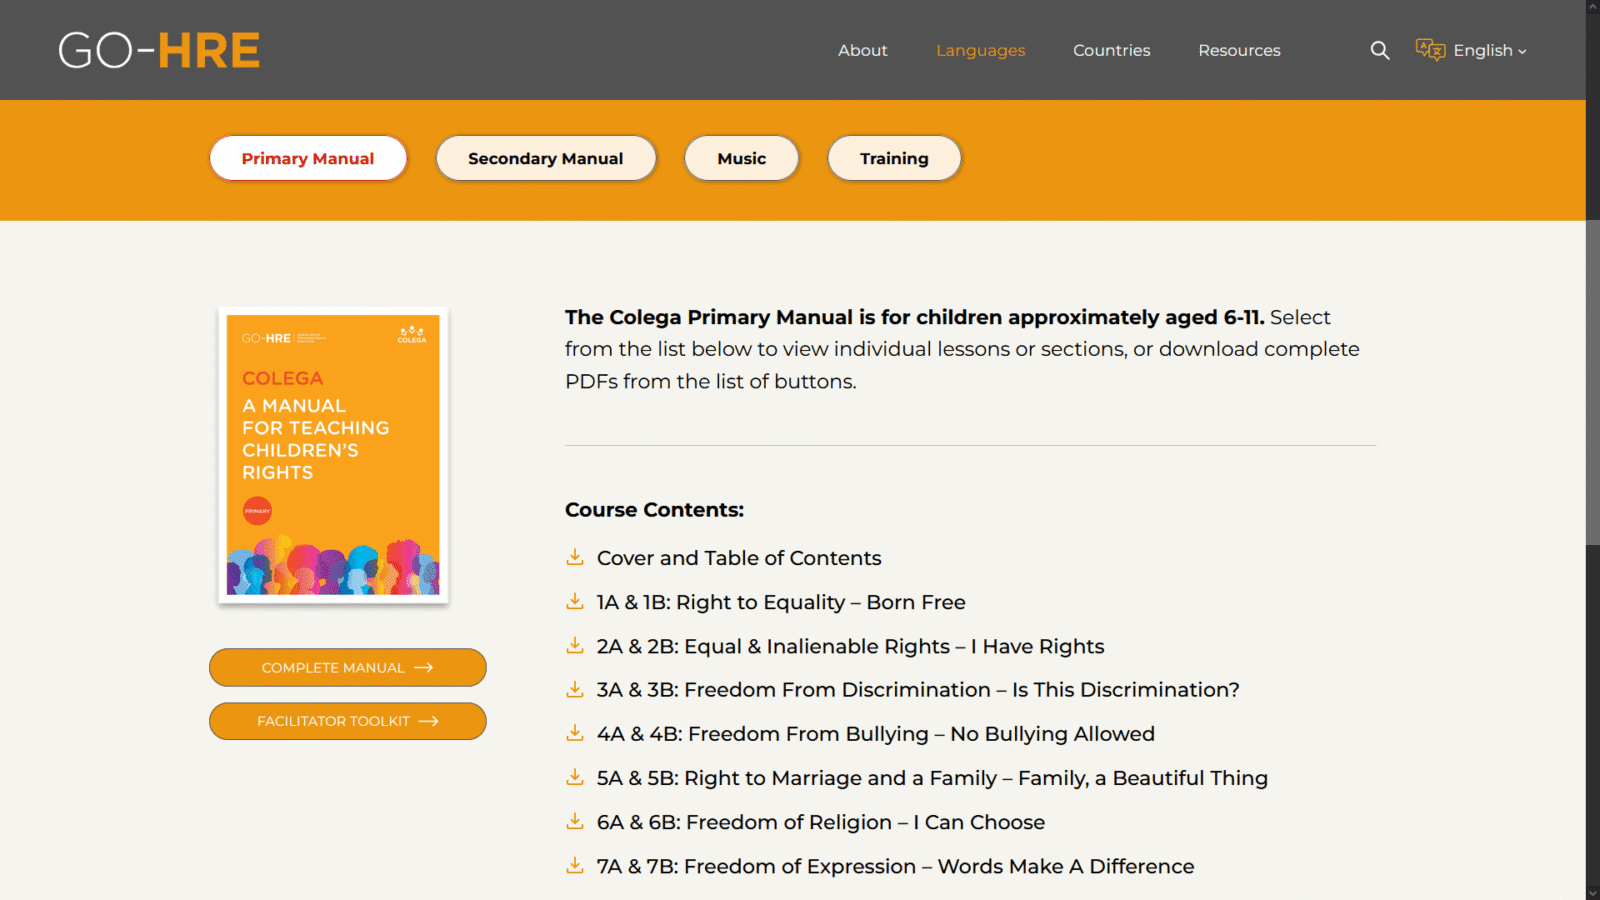Select the Training tab
1600x900 pixels.
[894, 158]
